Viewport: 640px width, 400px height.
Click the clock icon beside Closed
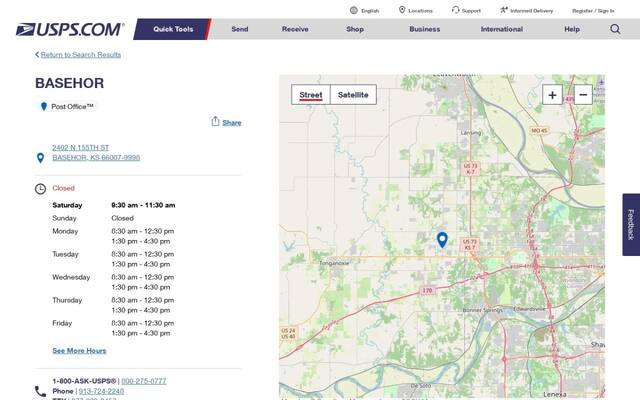click(x=40, y=189)
